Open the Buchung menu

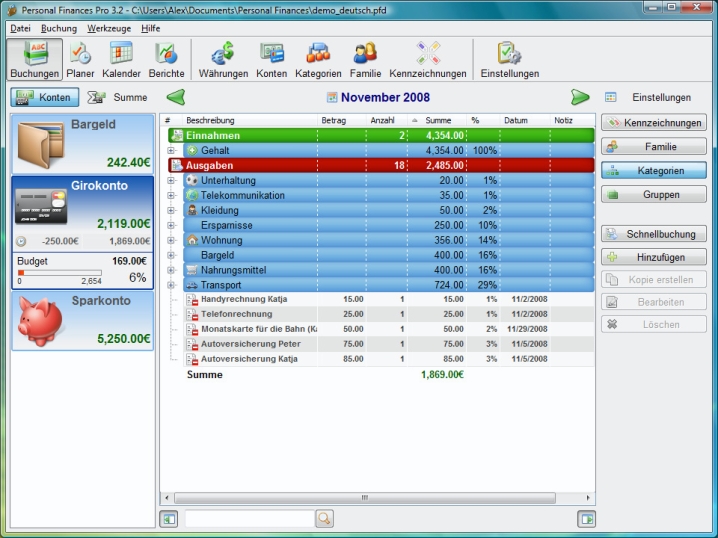point(59,28)
